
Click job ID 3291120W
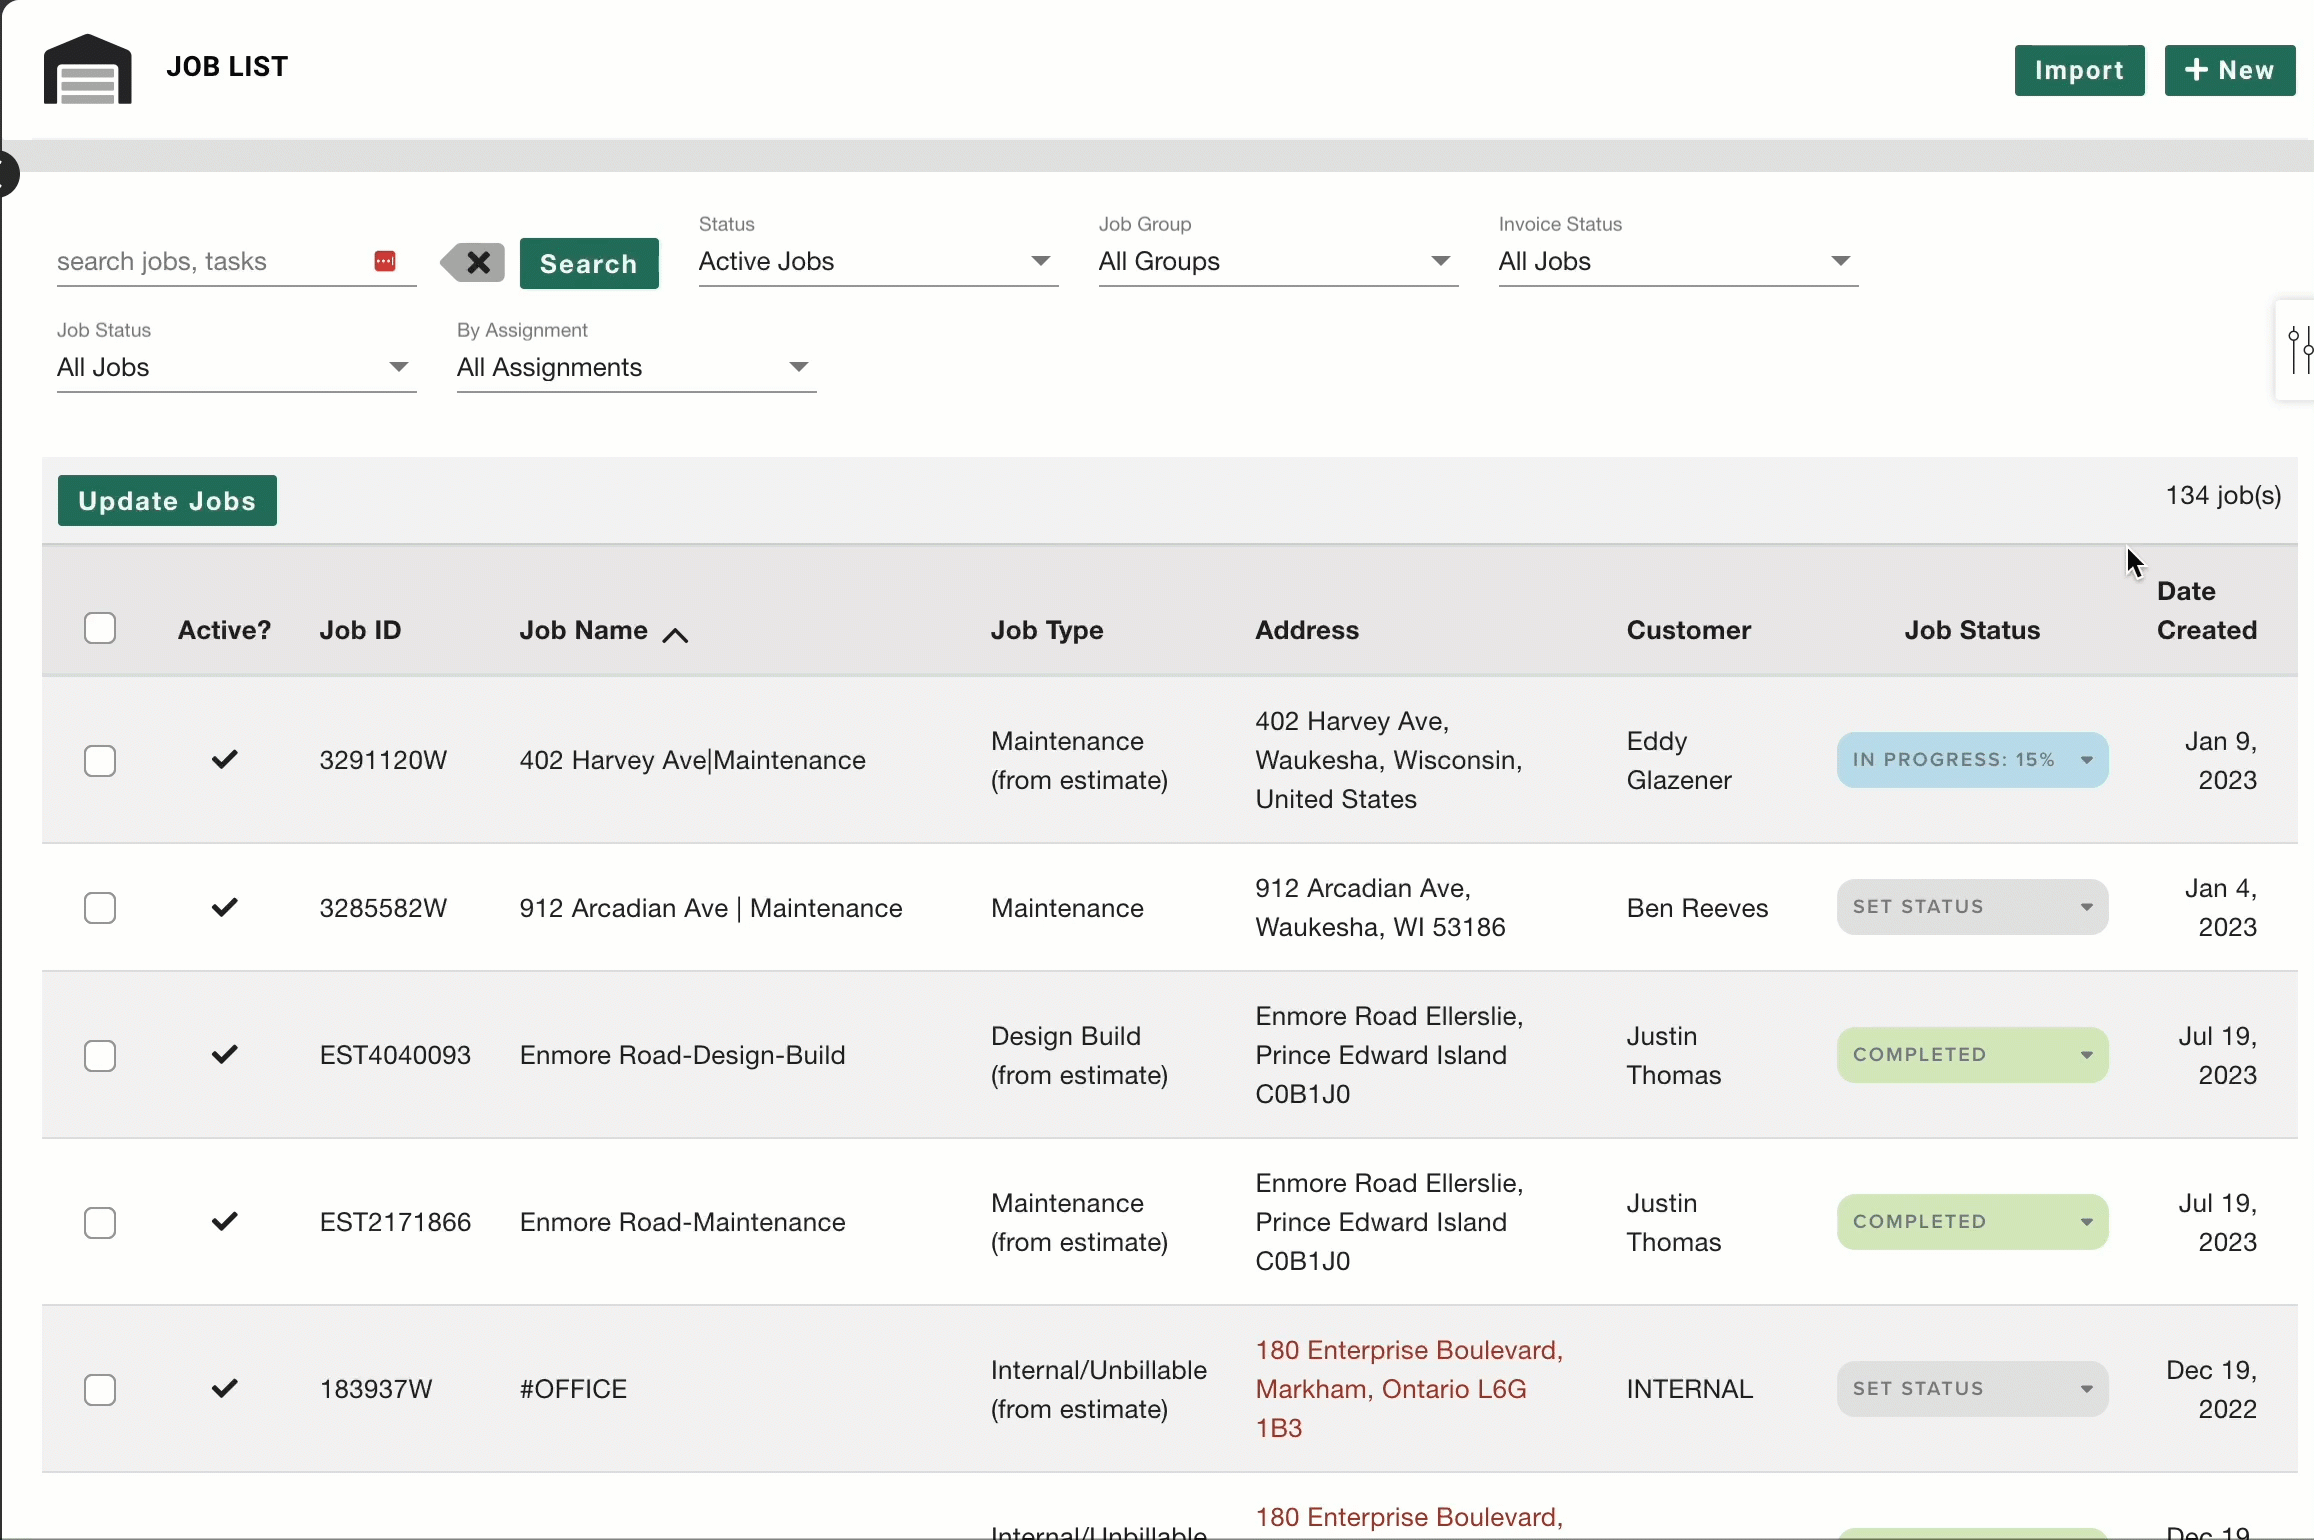383,760
